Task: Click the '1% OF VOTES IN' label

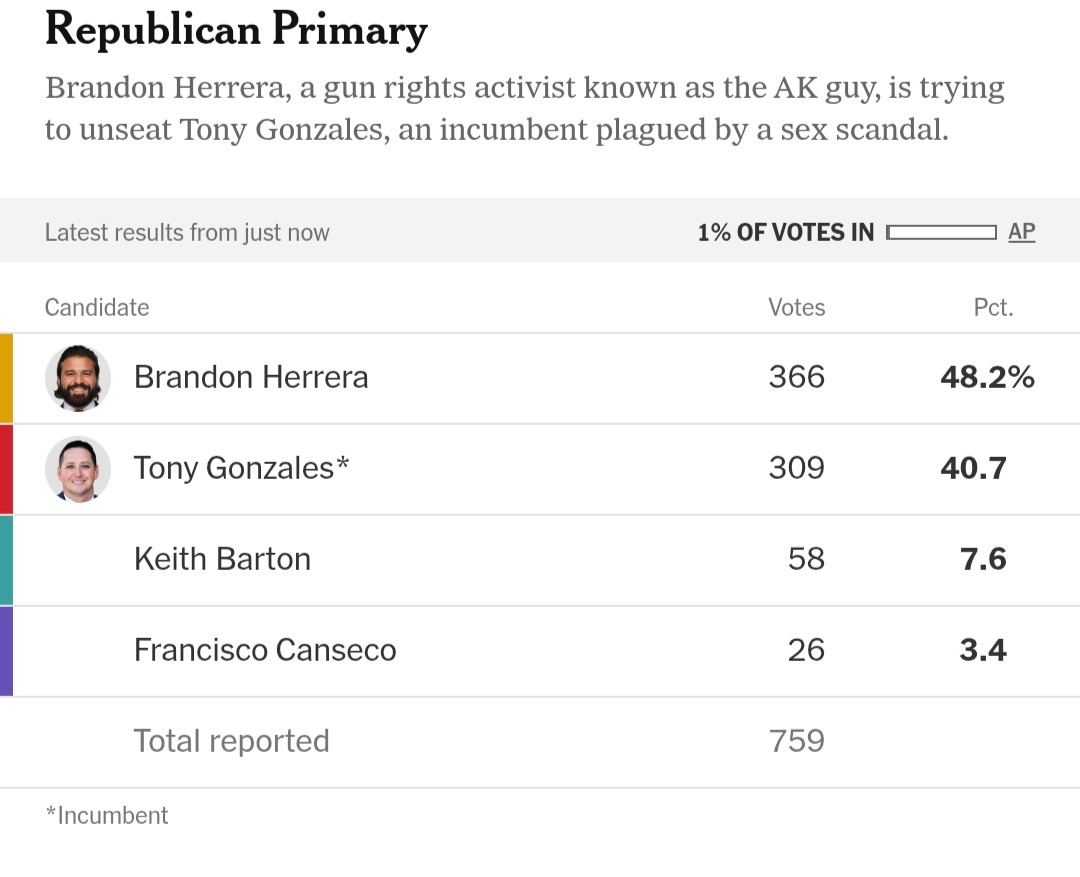Action: click(x=785, y=233)
